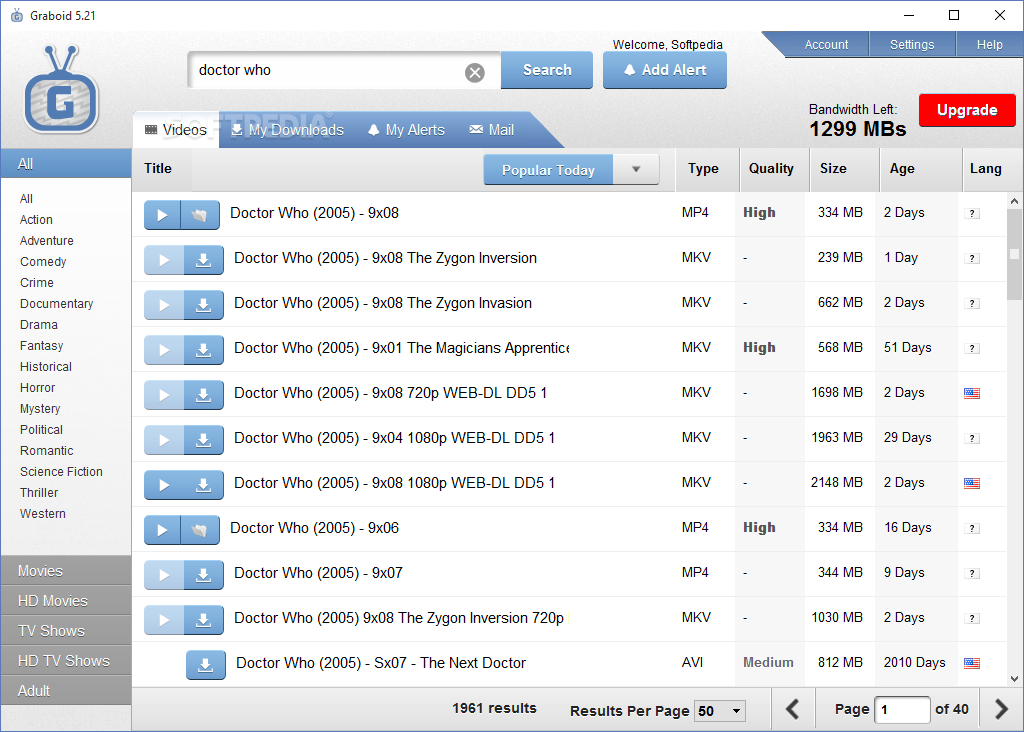The width and height of the screenshot is (1024, 732).
Task: Expand the HD Movies category section
Action: [x=66, y=601]
